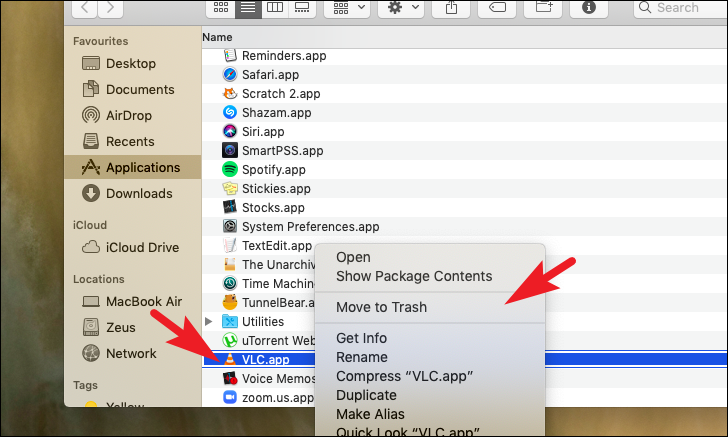Choose Duplicate in the context menu
728x437 pixels.
coord(430,395)
